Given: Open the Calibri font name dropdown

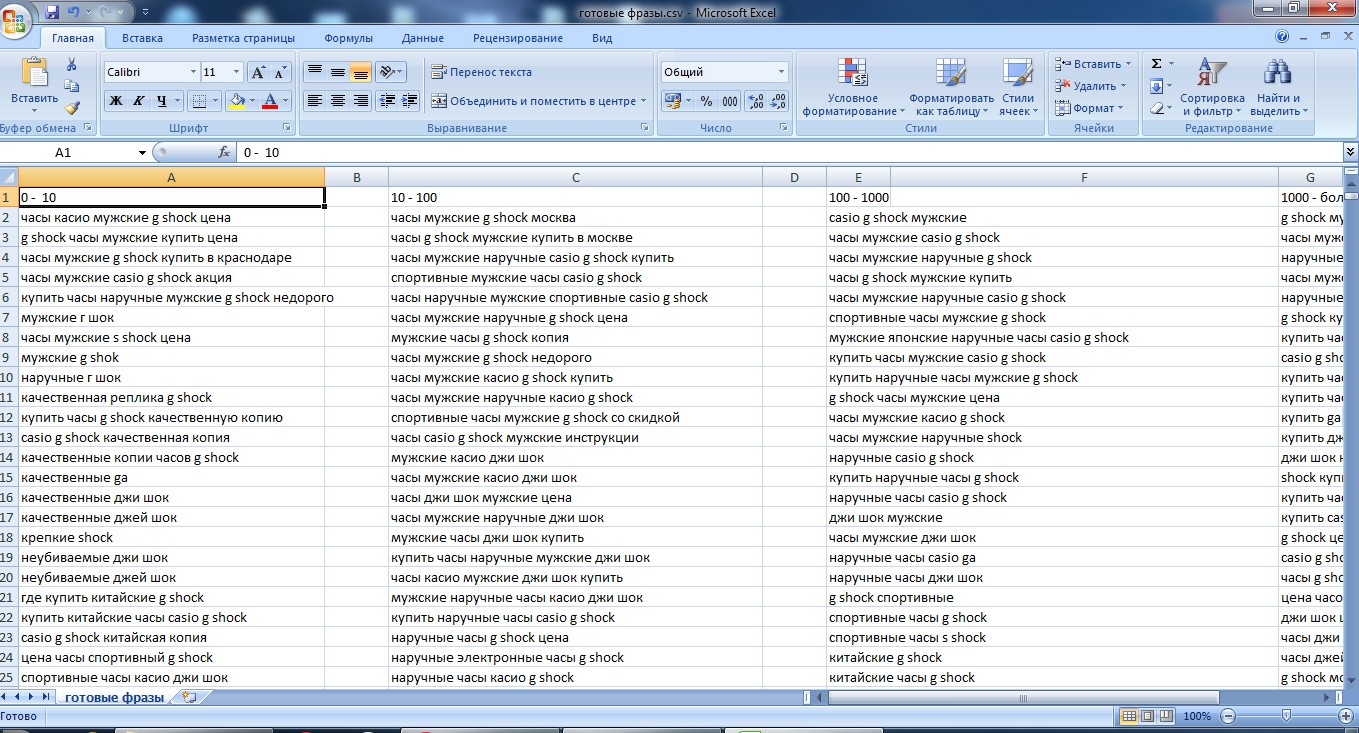Looking at the screenshot, I should tap(193, 72).
